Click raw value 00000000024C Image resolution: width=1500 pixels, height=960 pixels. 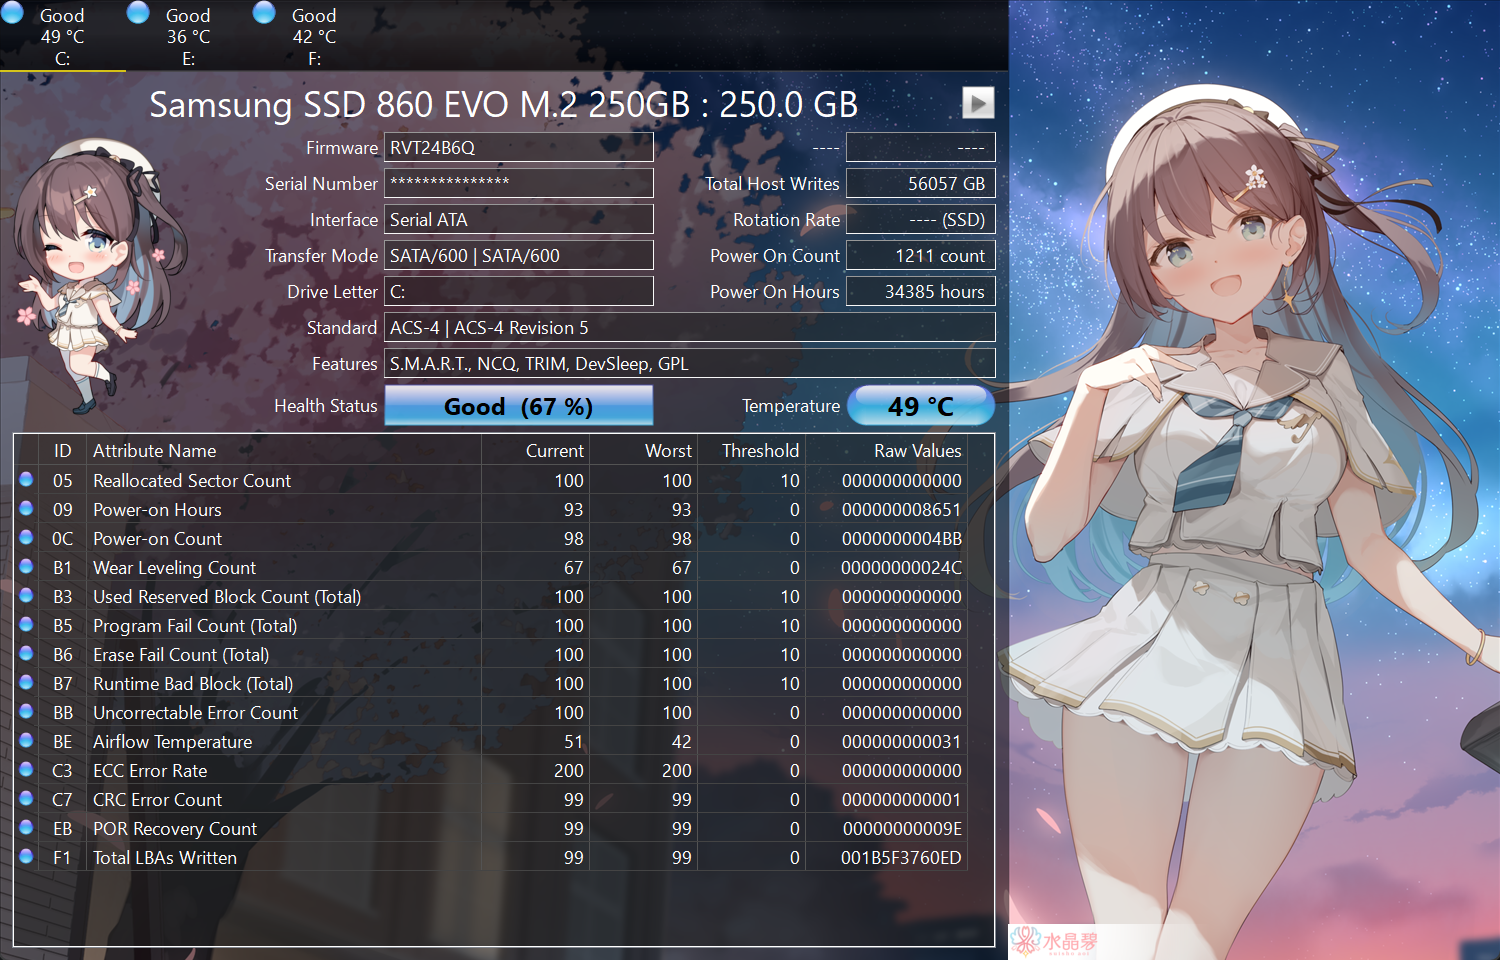point(902,568)
